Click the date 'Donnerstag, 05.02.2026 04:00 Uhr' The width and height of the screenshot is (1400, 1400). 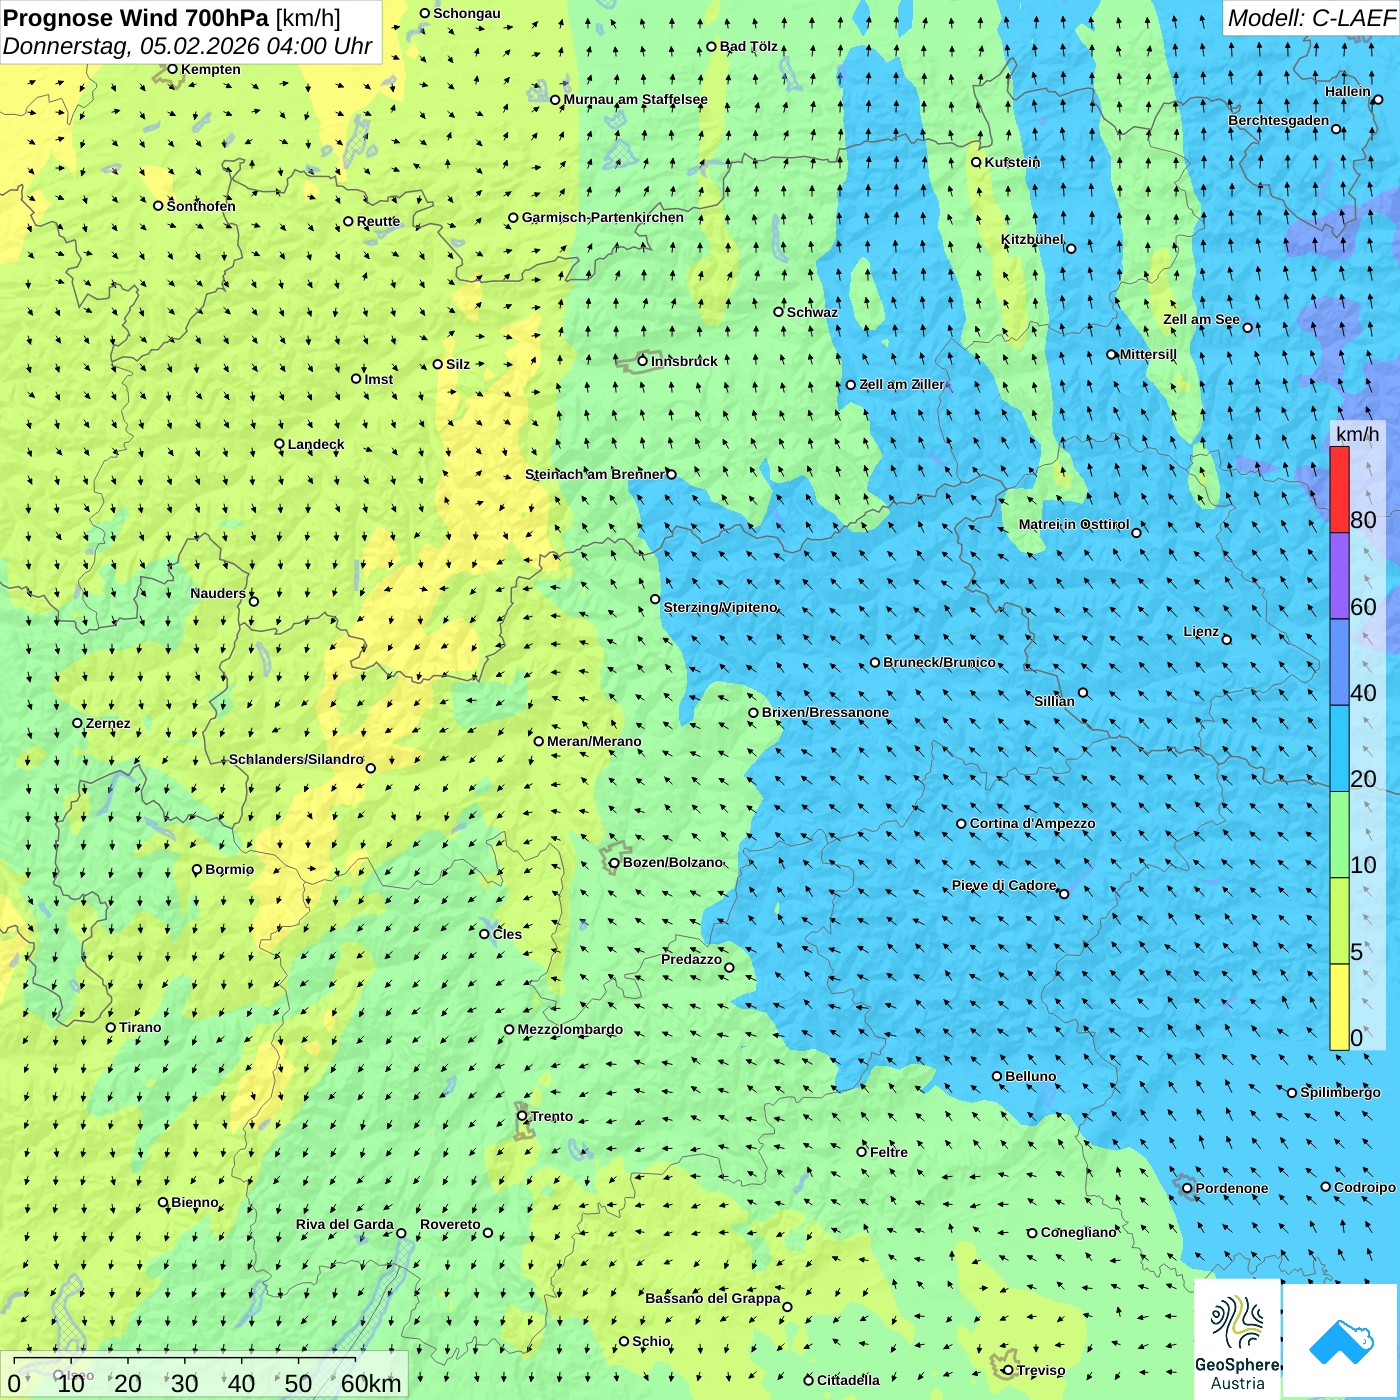click(x=187, y=46)
